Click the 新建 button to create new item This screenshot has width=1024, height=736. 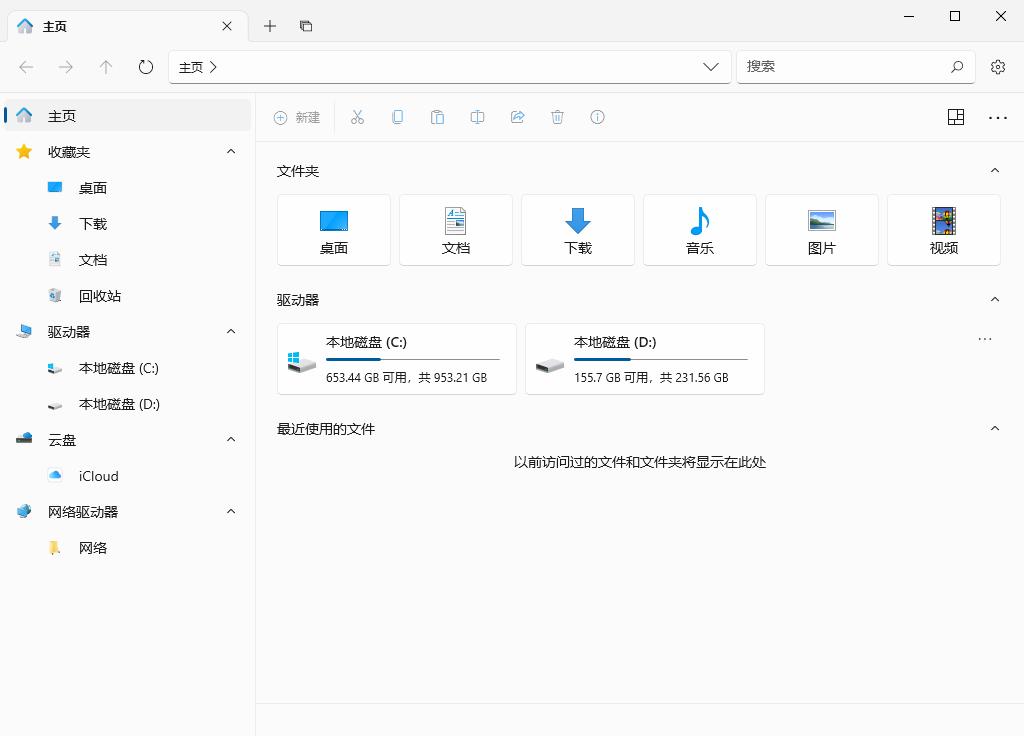click(297, 117)
